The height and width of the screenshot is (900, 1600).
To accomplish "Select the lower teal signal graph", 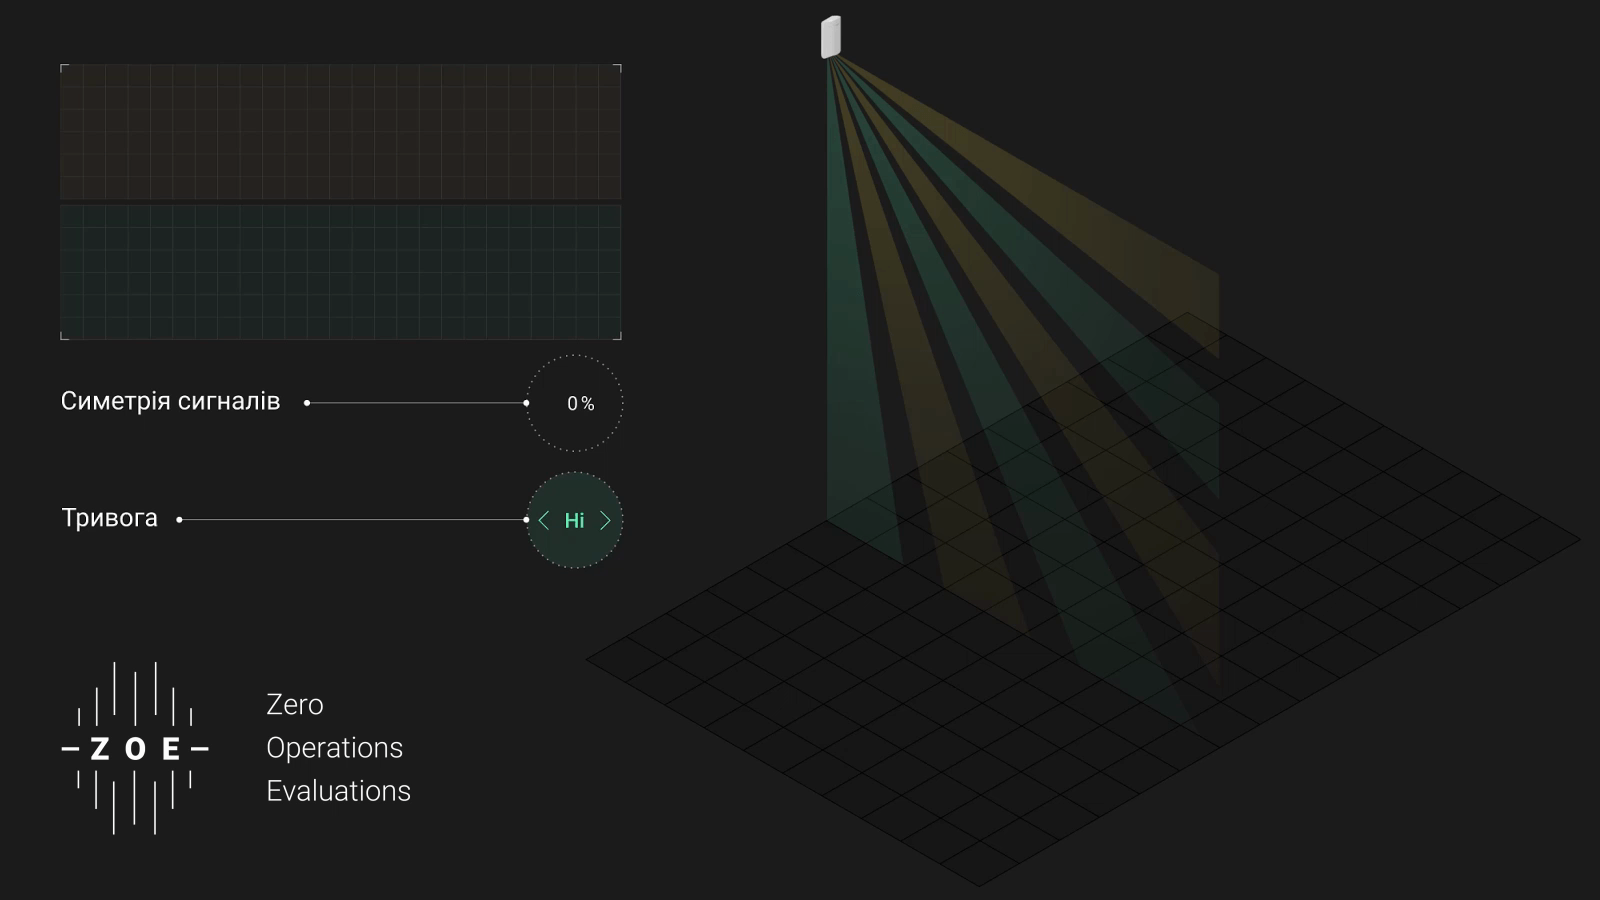I will point(340,271).
